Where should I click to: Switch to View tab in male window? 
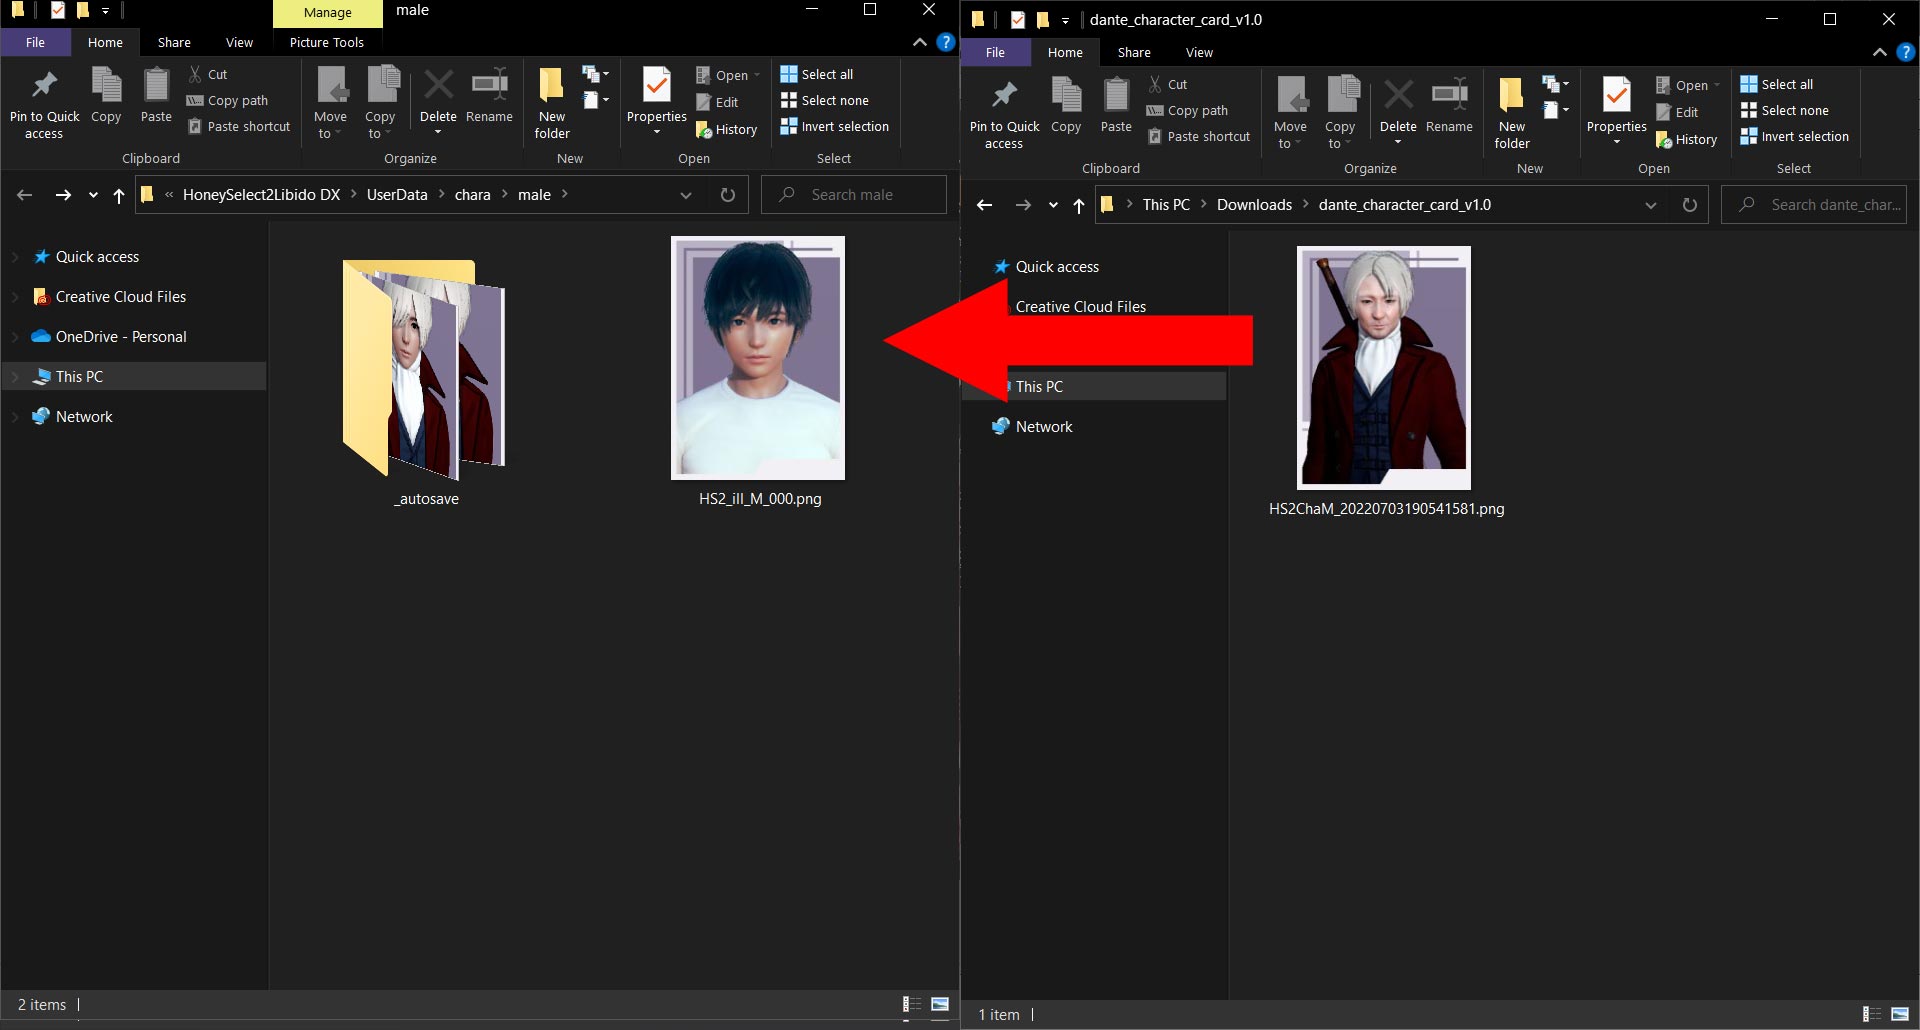(239, 42)
